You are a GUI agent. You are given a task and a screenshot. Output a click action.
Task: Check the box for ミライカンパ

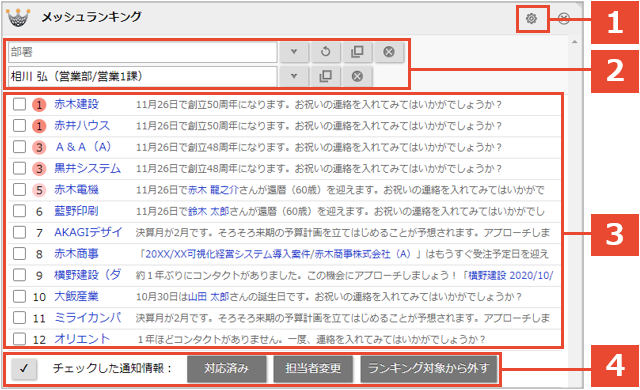pos(19,317)
